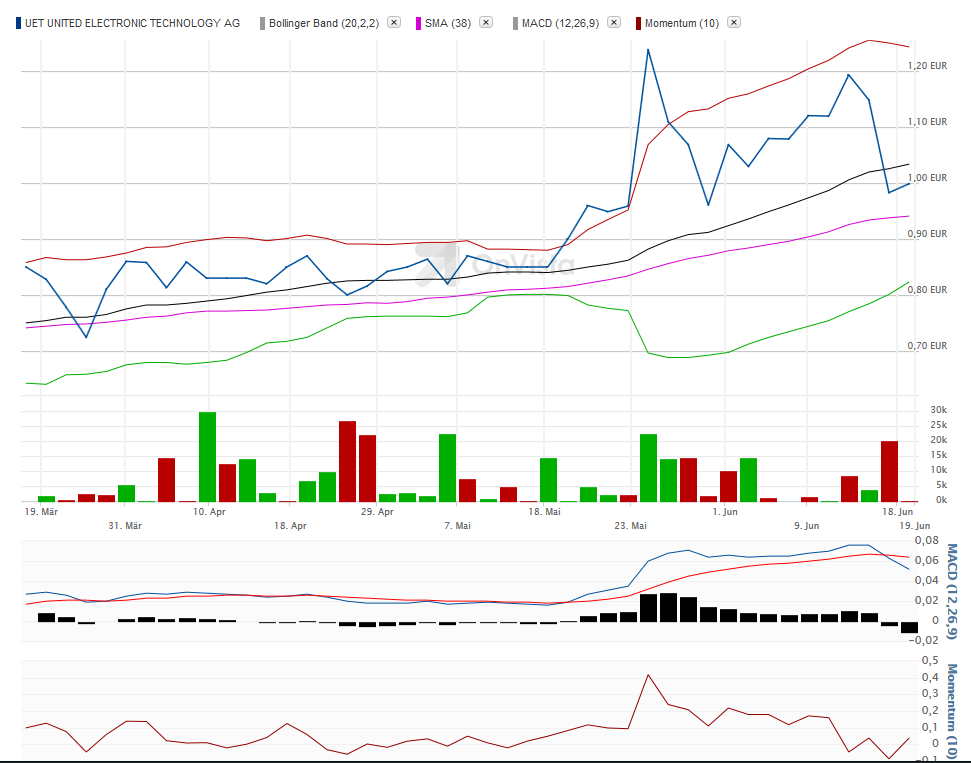Image resolution: width=971 pixels, height=763 pixels.
Task: Click the 9. Jun date label
Action: 807,526
